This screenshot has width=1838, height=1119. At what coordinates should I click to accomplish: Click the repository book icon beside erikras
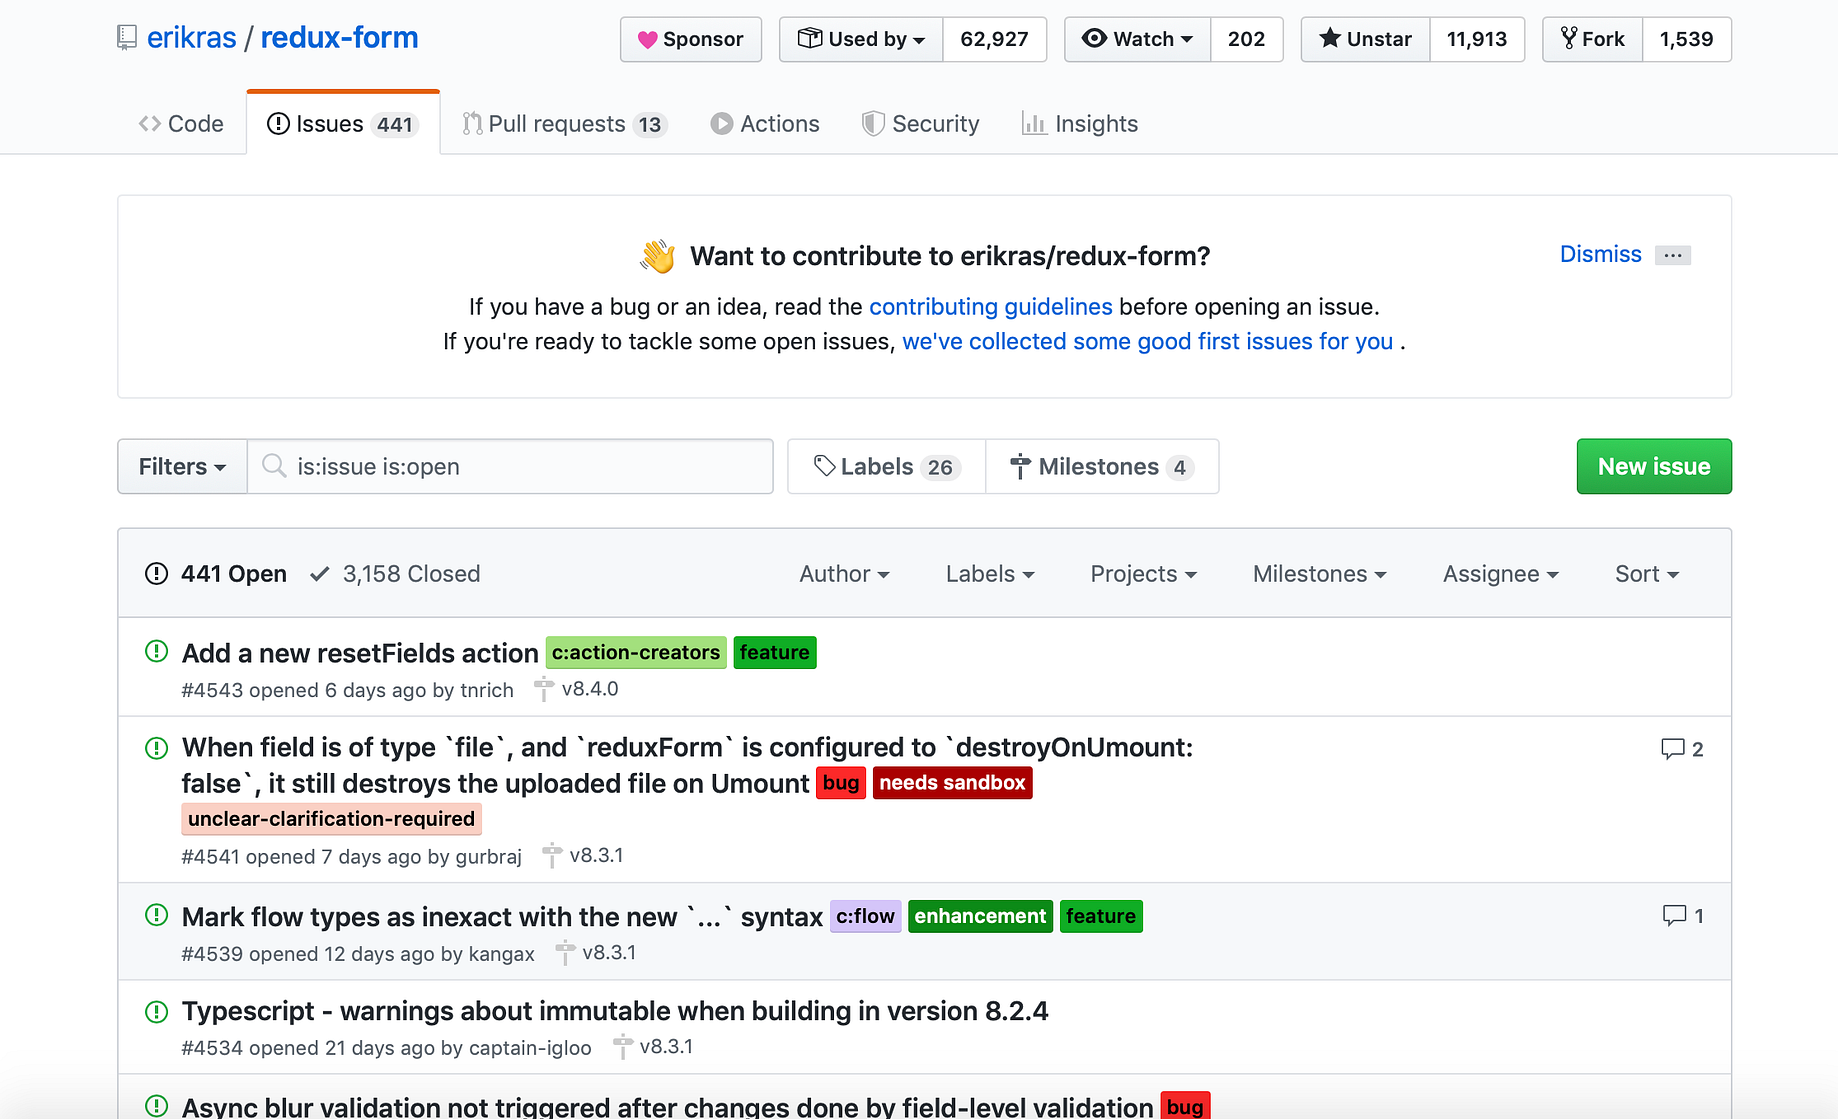coord(126,38)
